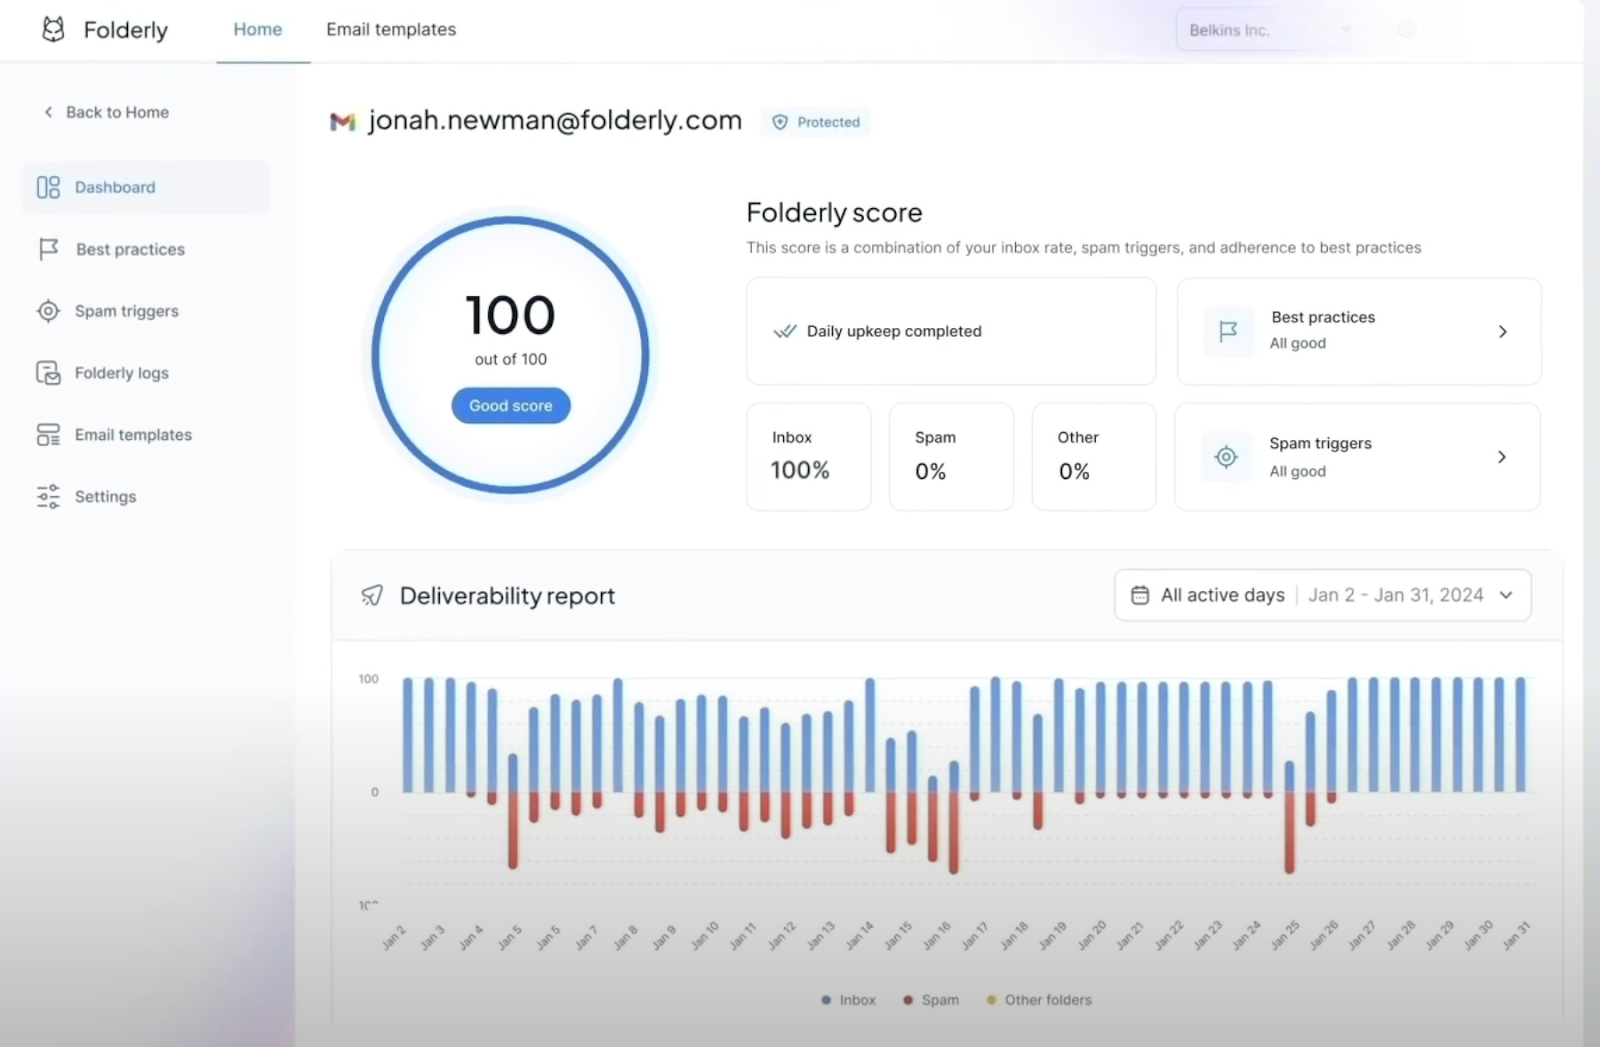Screen dimensions: 1600x1047
Task: Click the Inbox 100% stat card
Action: 809,457
